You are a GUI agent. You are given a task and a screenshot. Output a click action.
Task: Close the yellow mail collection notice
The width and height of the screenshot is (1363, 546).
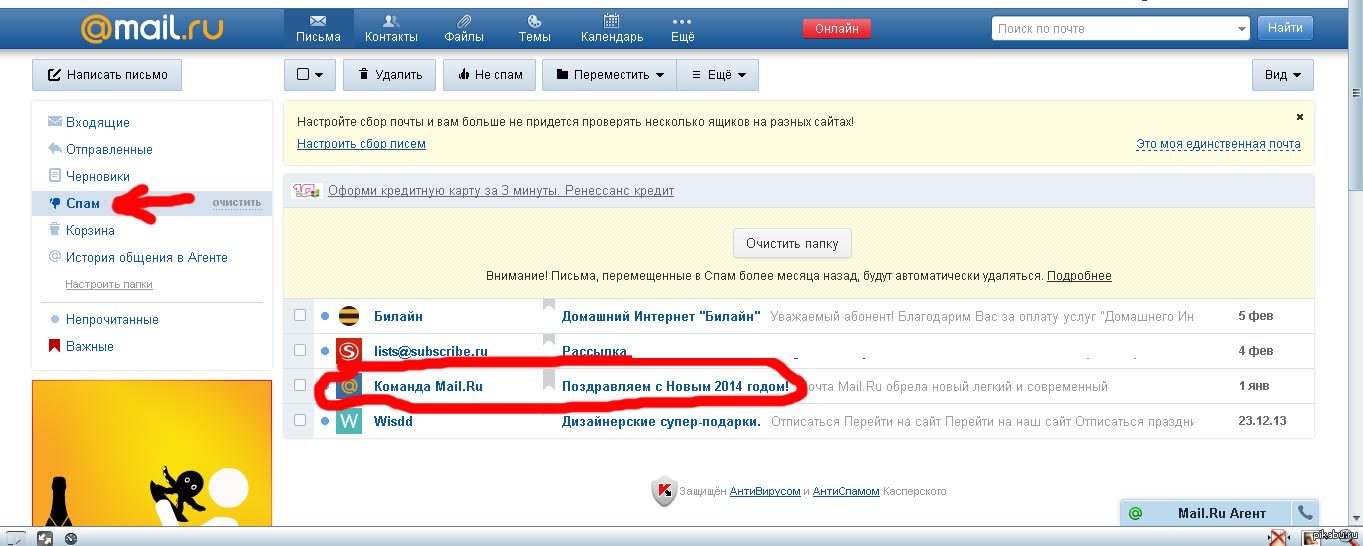pos(1299,117)
